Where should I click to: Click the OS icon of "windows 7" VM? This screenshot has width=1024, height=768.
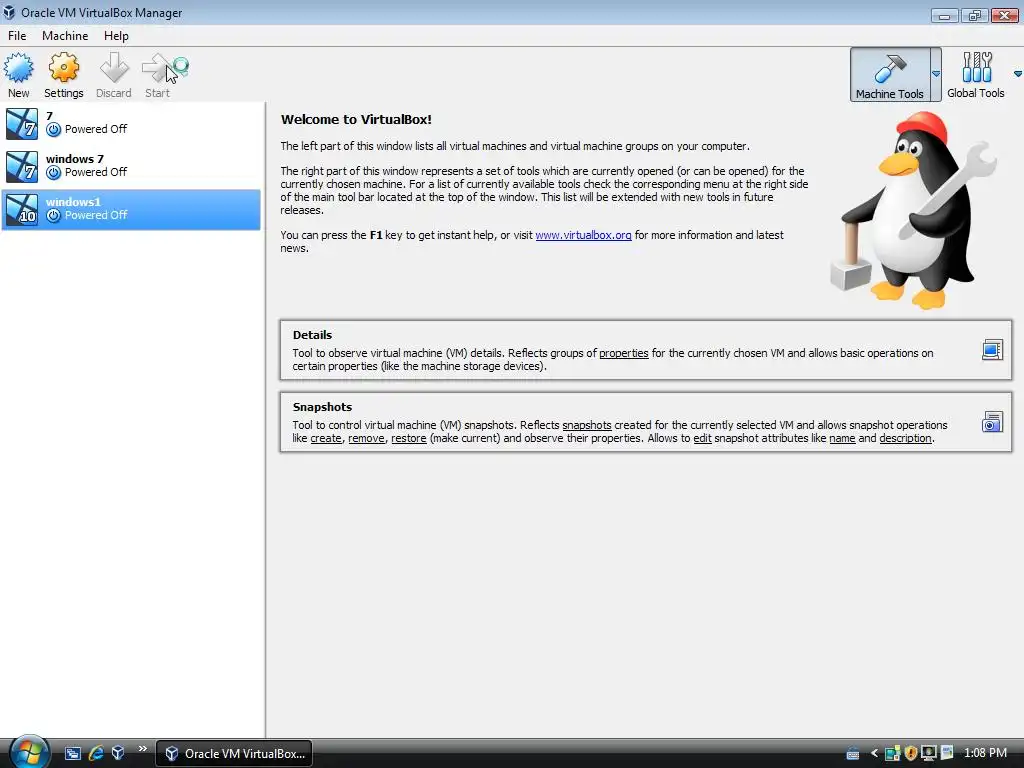(x=22, y=167)
